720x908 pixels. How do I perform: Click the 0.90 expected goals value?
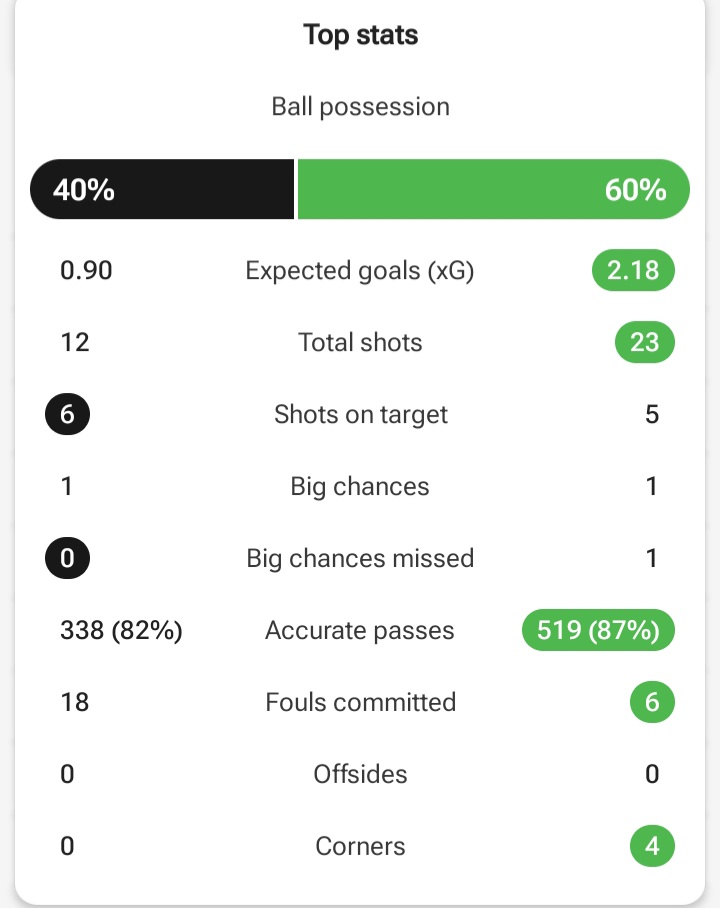(86, 271)
